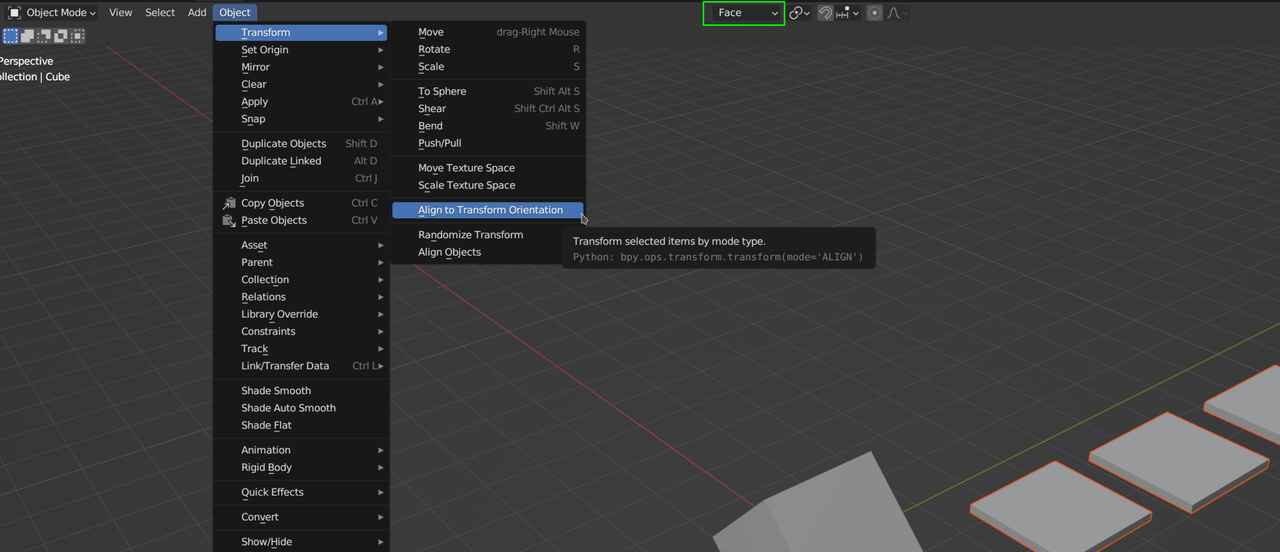The image size is (1280, 552).
Task: Open the View menu in header
Action: point(120,13)
